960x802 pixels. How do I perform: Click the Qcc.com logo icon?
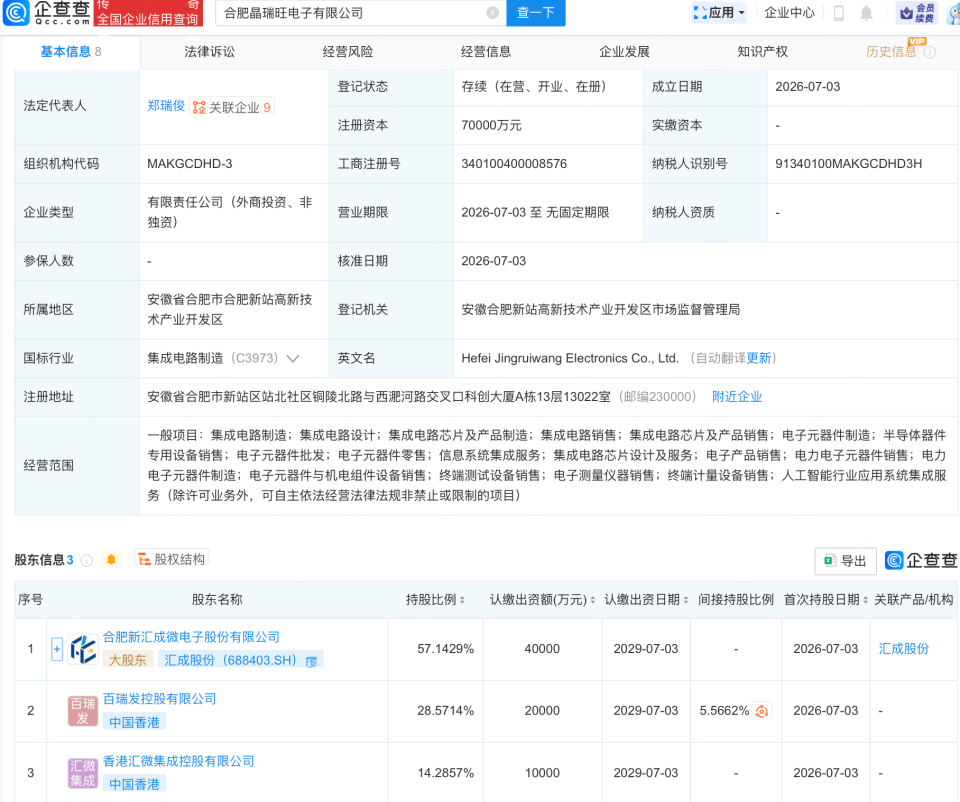(16, 13)
